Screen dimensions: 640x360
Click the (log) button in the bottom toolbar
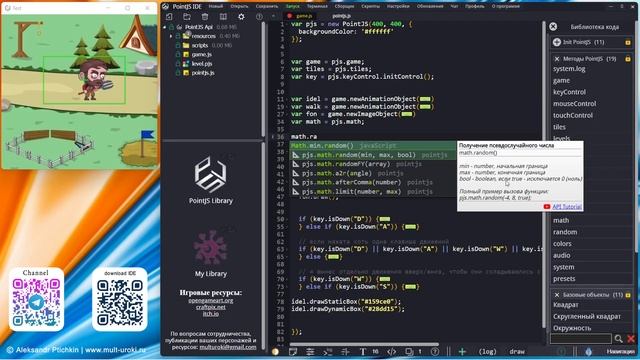(487, 351)
